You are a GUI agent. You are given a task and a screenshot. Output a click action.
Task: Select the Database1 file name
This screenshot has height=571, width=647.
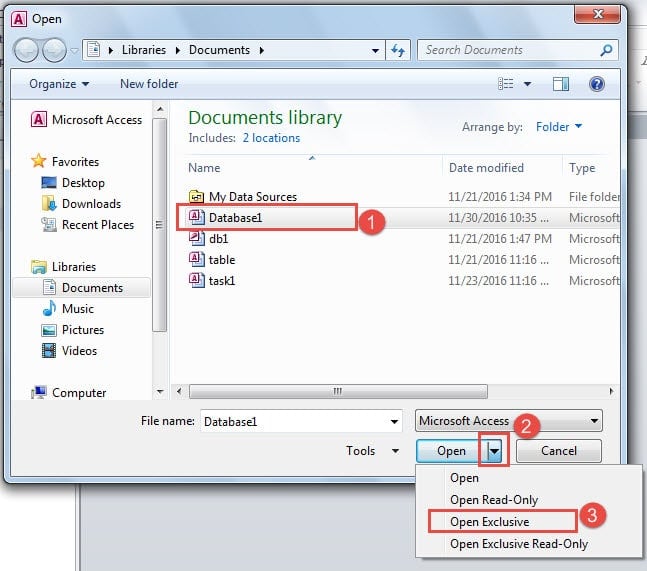coord(236,217)
